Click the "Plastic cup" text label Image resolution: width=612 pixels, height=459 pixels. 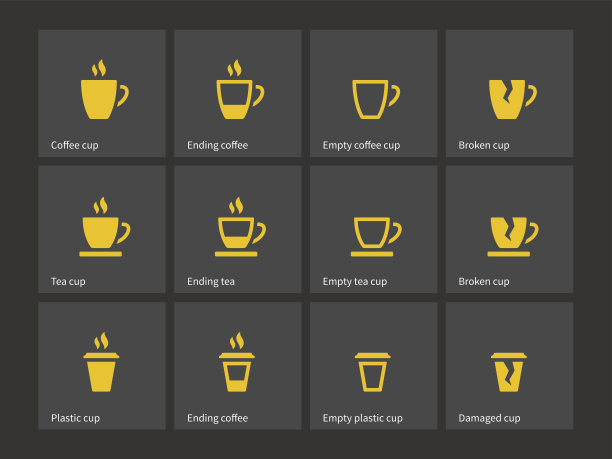(x=75, y=418)
